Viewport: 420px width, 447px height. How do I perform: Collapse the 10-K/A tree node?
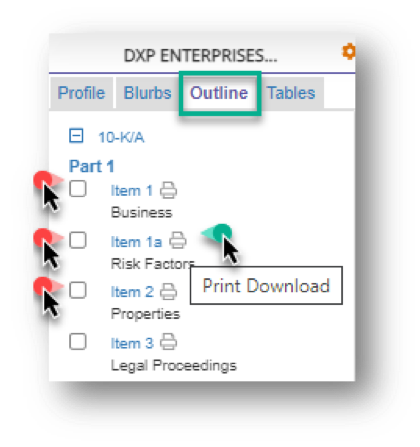(x=76, y=136)
